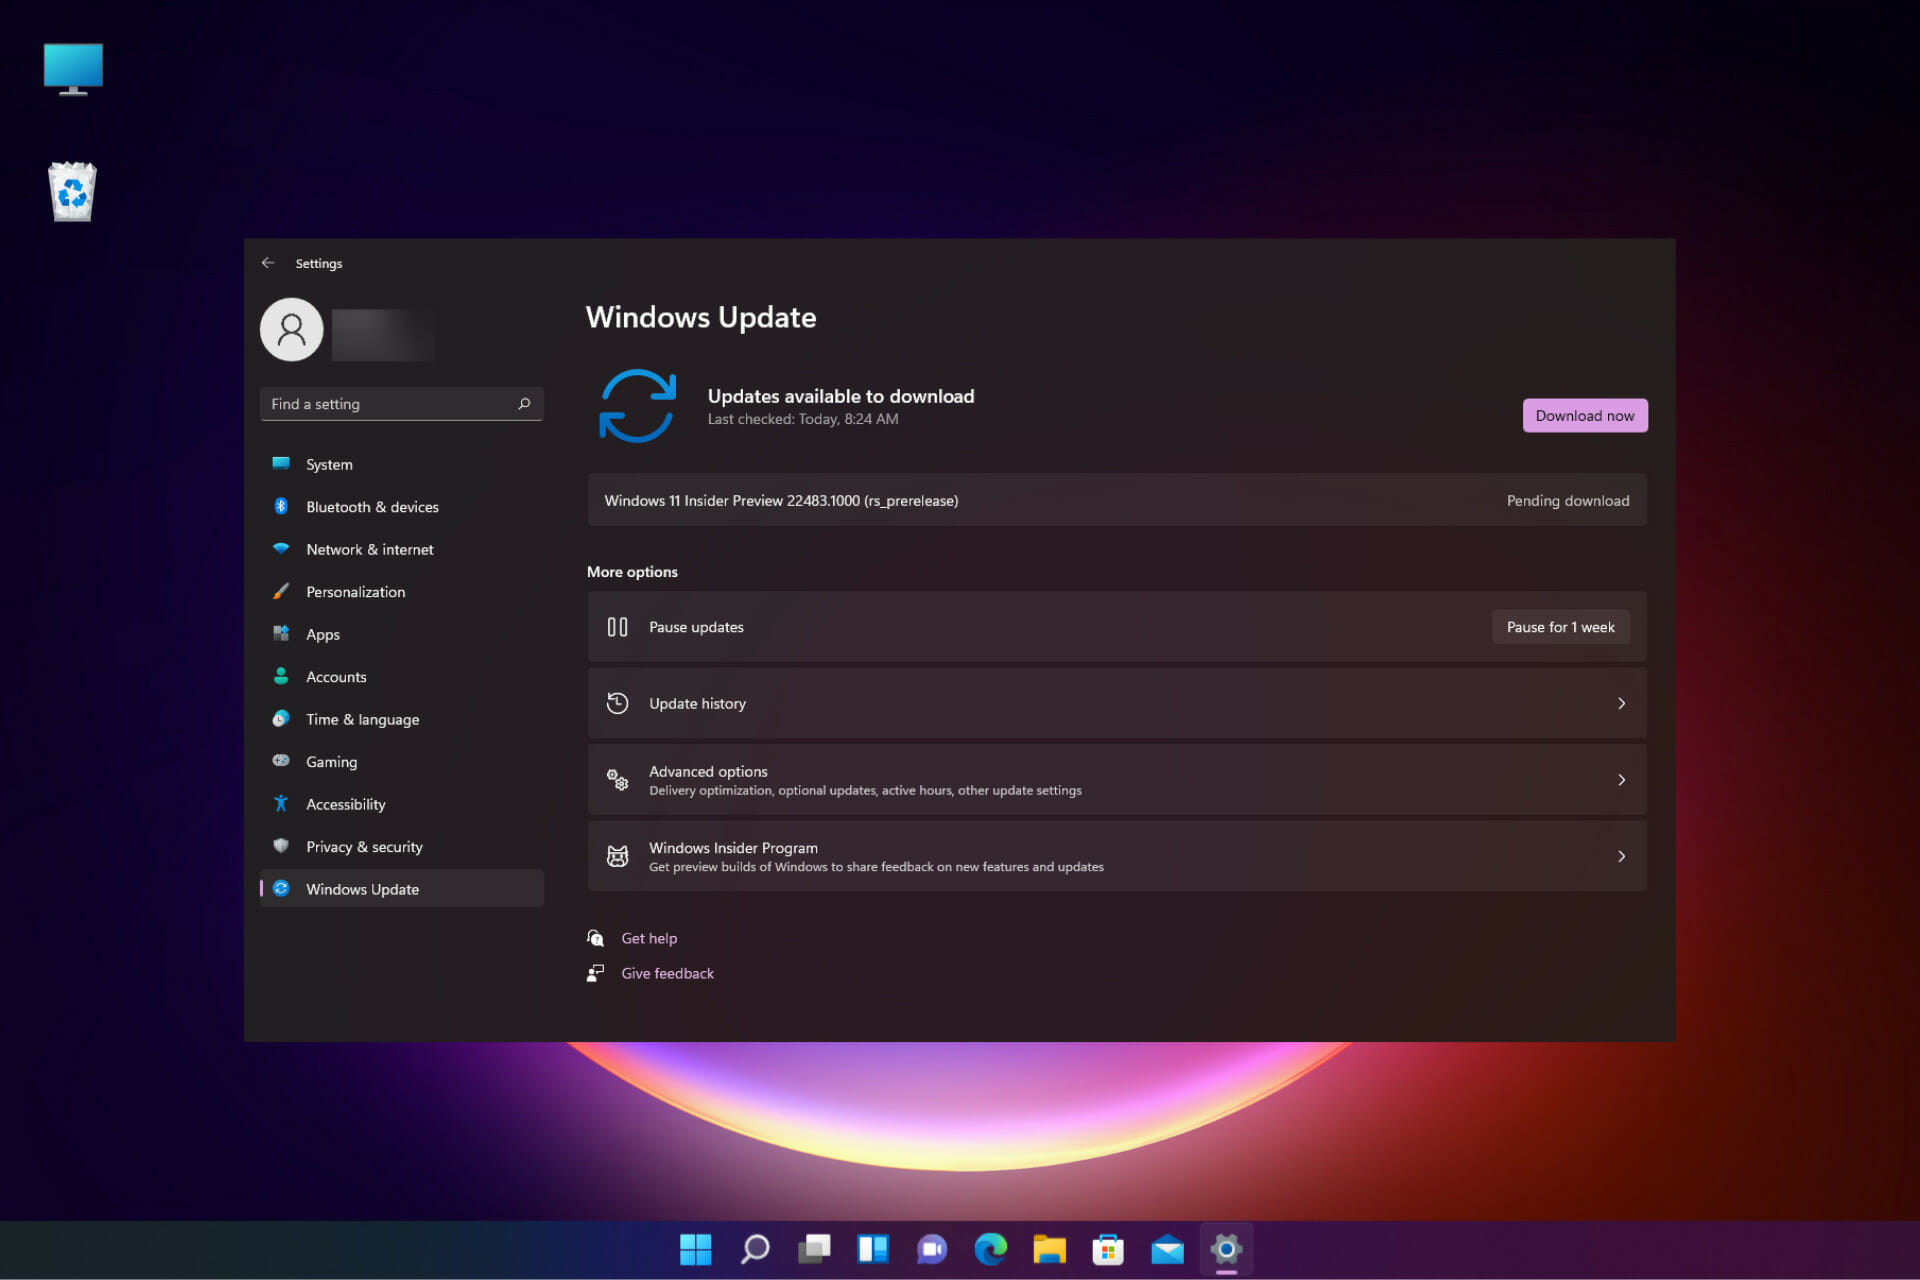This screenshot has width=1920, height=1280.
Task: Click Find a setting search field
Action: (401, 403)
